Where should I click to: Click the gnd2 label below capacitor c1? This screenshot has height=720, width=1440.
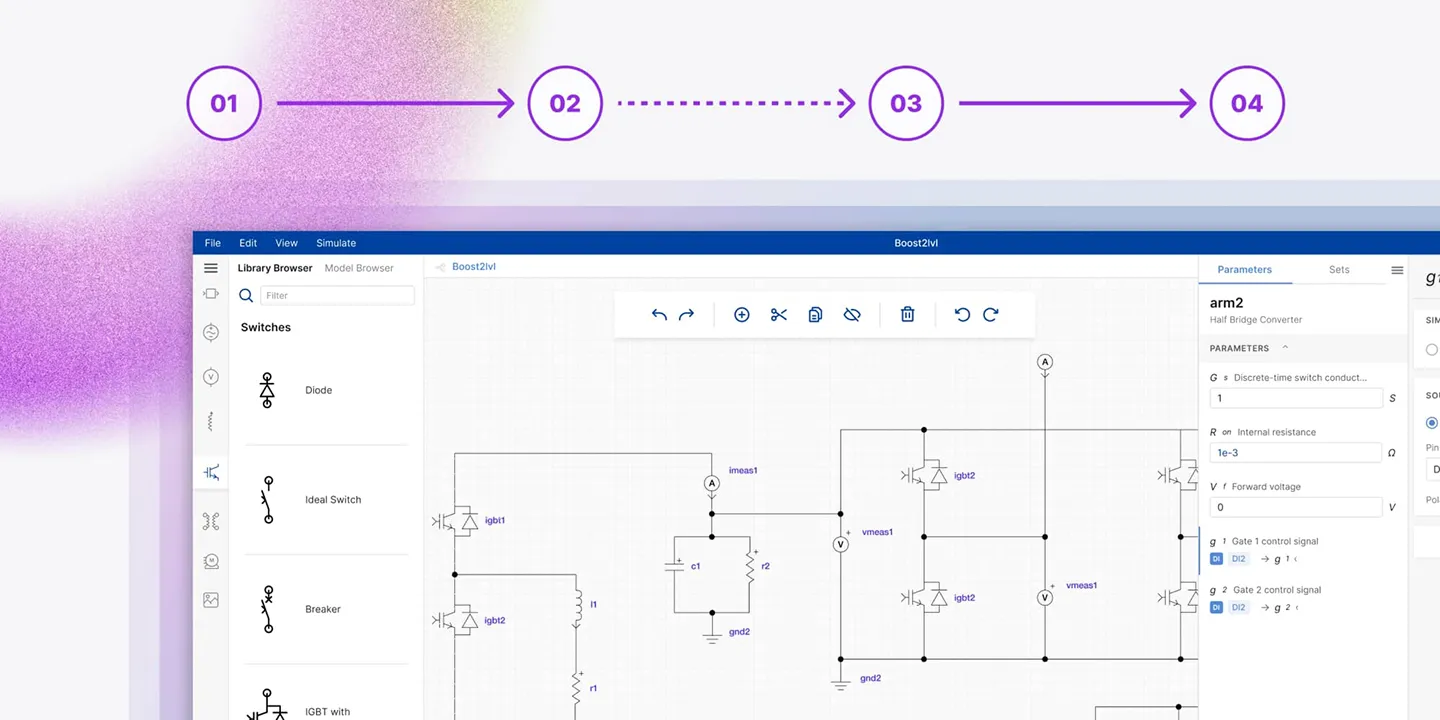click(x=740, y=632)
